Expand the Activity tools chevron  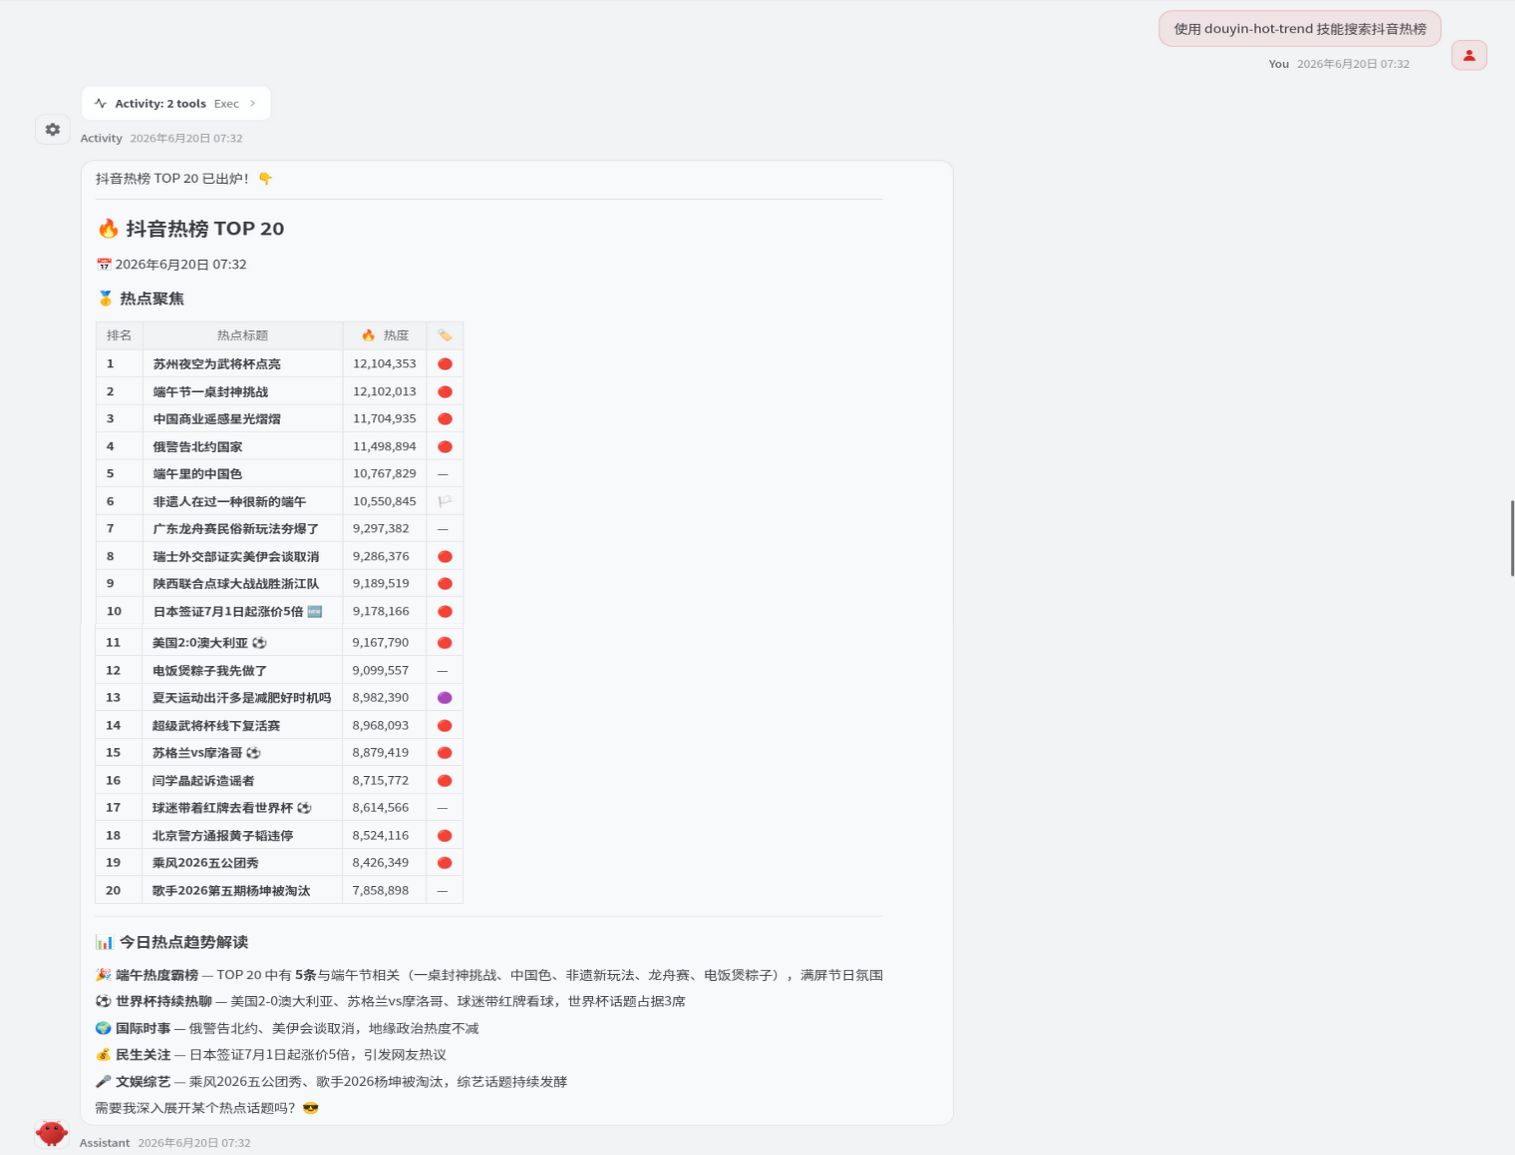tap(253, 104)
